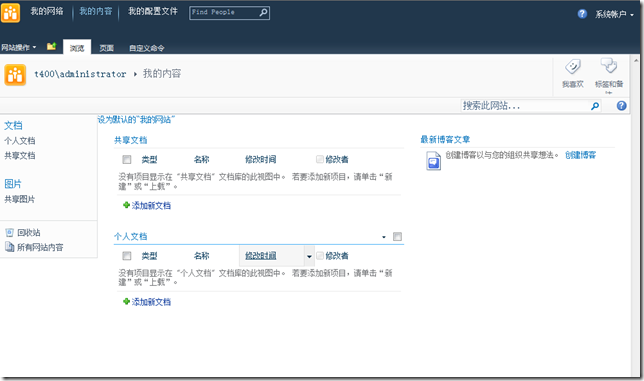Sort 共享文档 by 名称 column

pyautogui.click(x=201, y=159)
